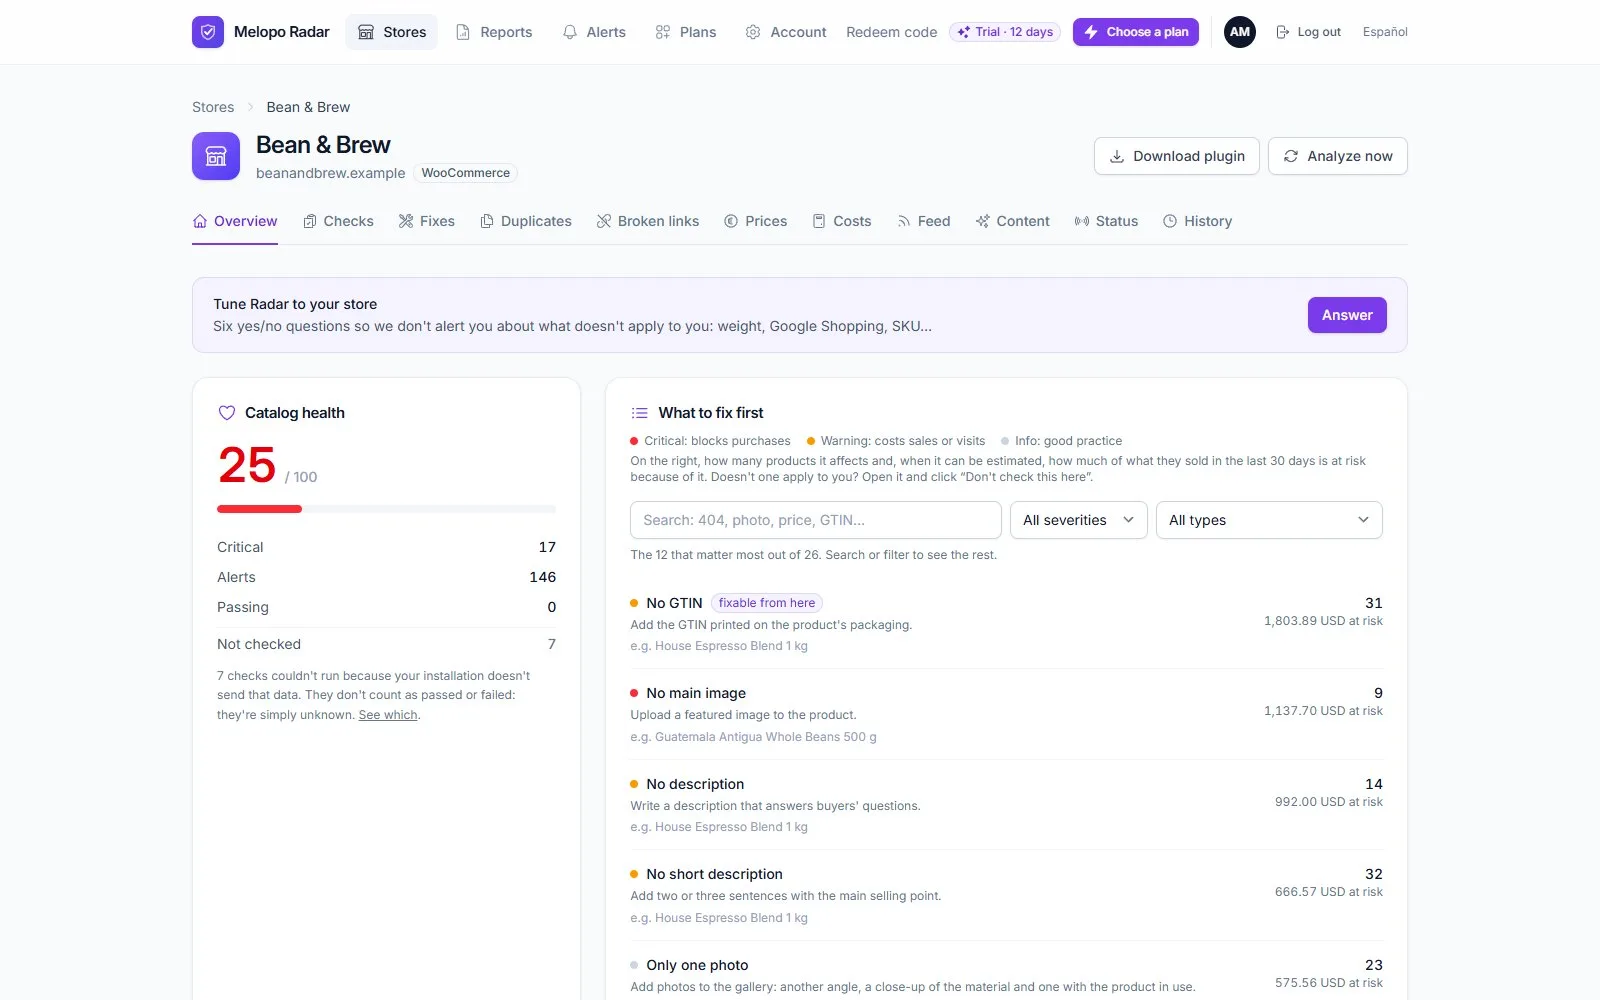Open the No main image issue
The height and width of the screenshot is (1000, 1600).
point(1006,714)
